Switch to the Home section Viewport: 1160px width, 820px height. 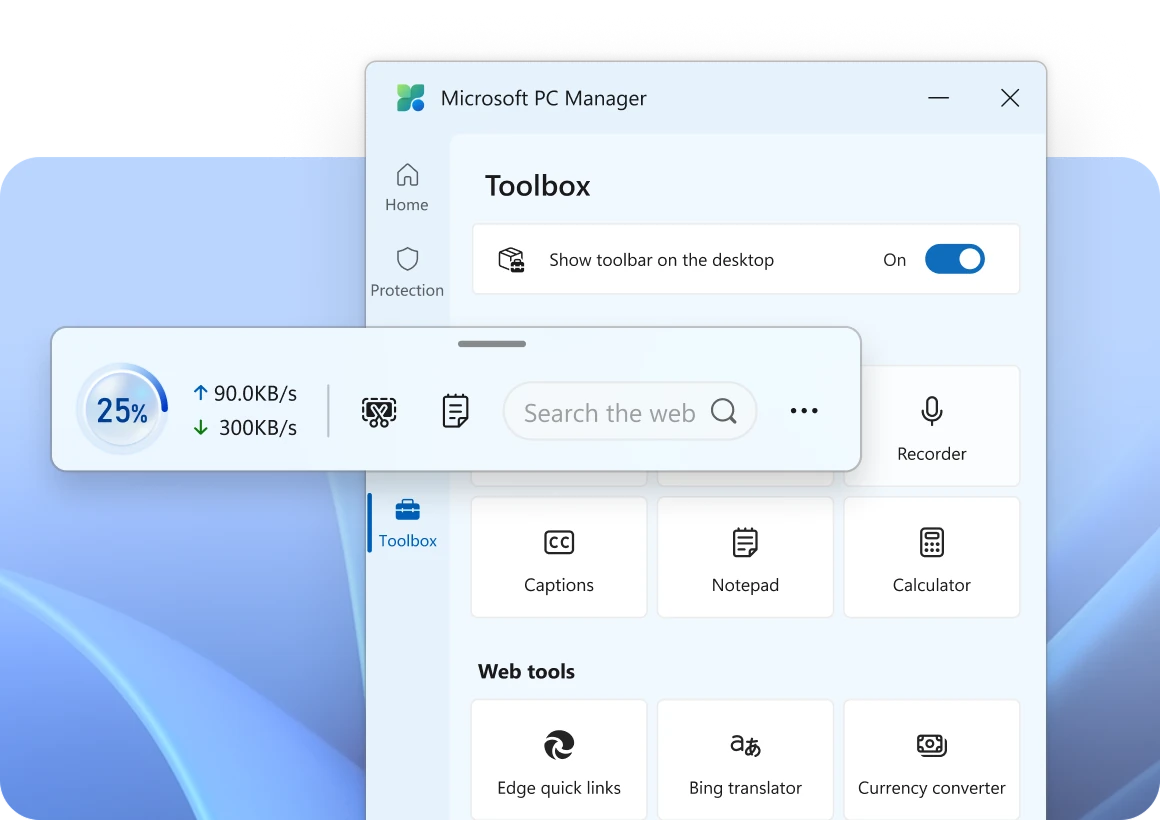(406, 186)
